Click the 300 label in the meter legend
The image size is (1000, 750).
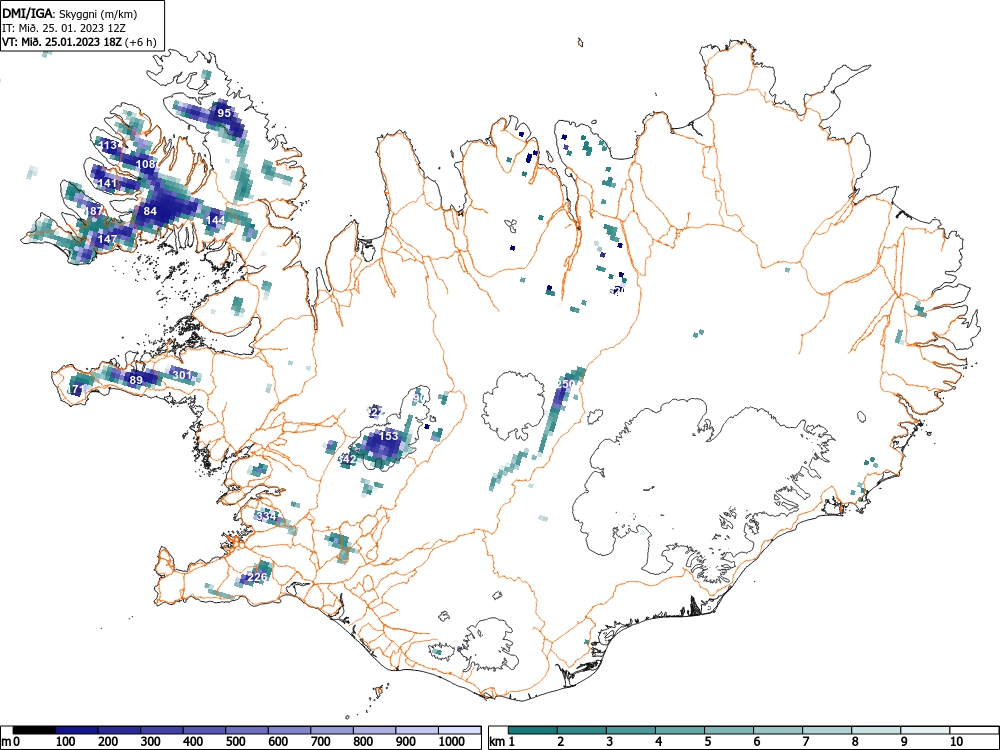coord(151,742)
